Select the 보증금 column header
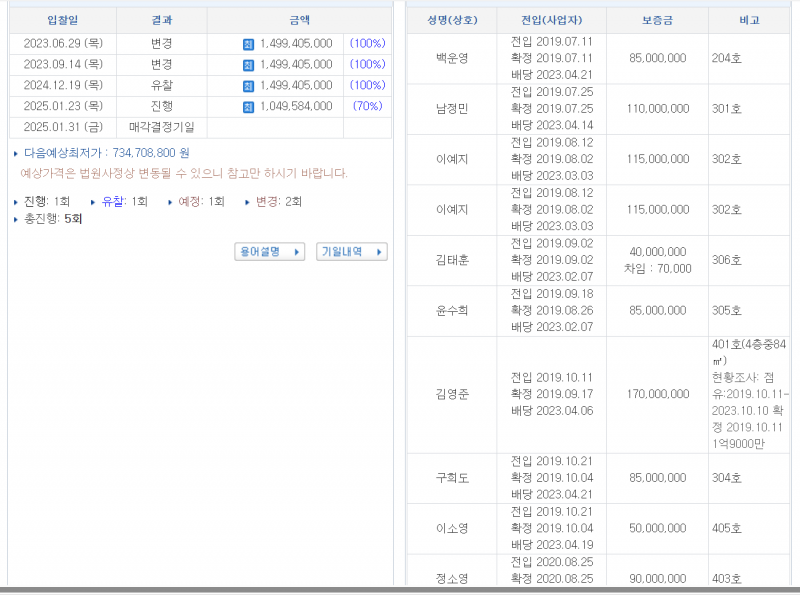800x595 pixels. 657,20
